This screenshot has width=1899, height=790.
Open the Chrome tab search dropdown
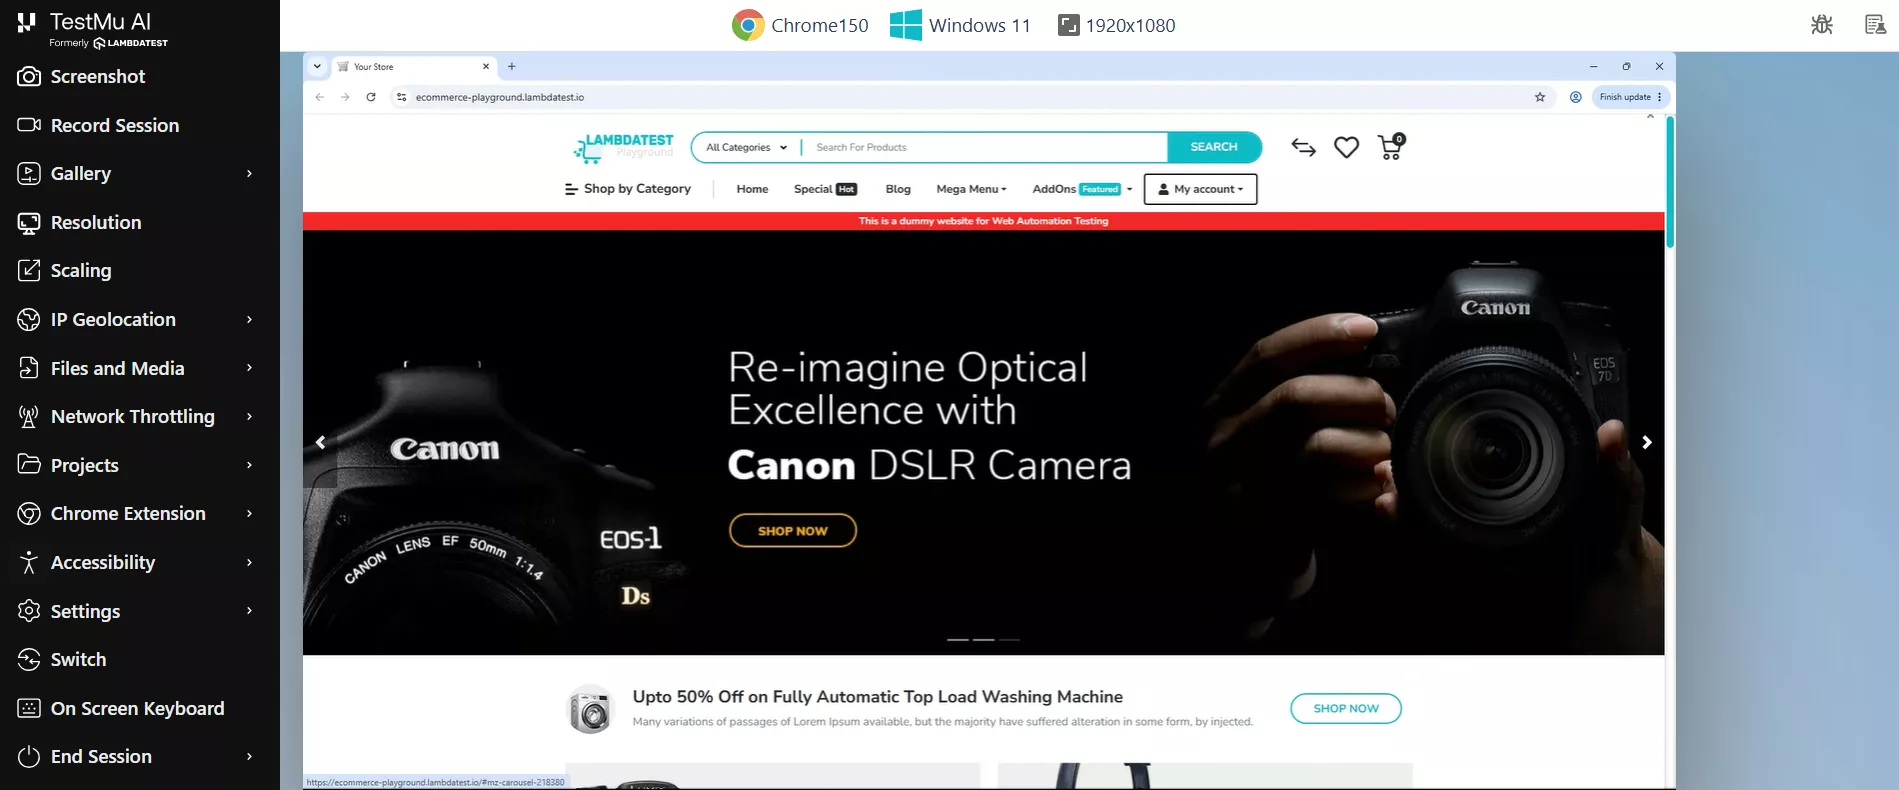pyautogui.click(x=317, y=66)
